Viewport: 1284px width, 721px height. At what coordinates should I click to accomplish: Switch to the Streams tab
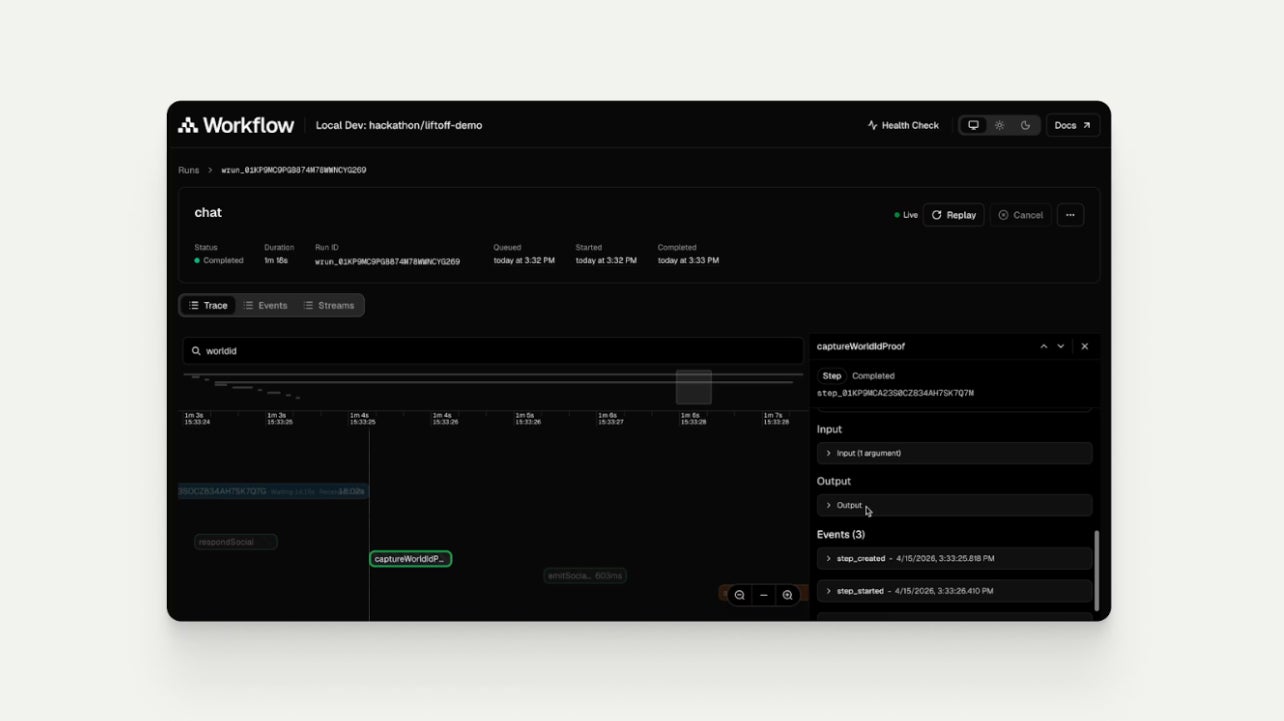click(x=329, y=305)
